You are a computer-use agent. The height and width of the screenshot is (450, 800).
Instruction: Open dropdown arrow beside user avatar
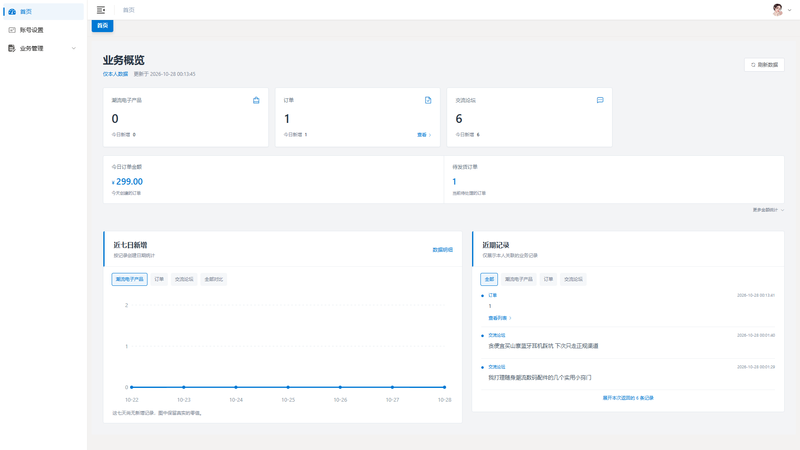pyautogui.click(x=790, y=10)
